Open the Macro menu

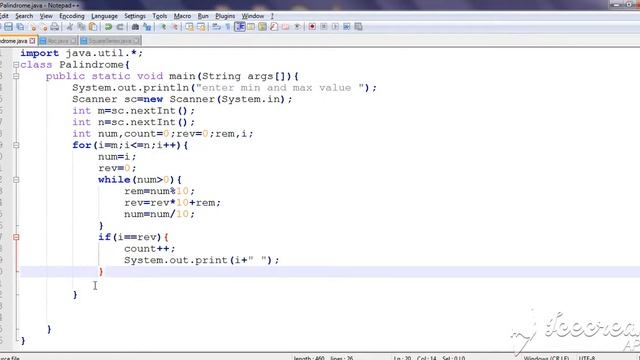(182, 16)
